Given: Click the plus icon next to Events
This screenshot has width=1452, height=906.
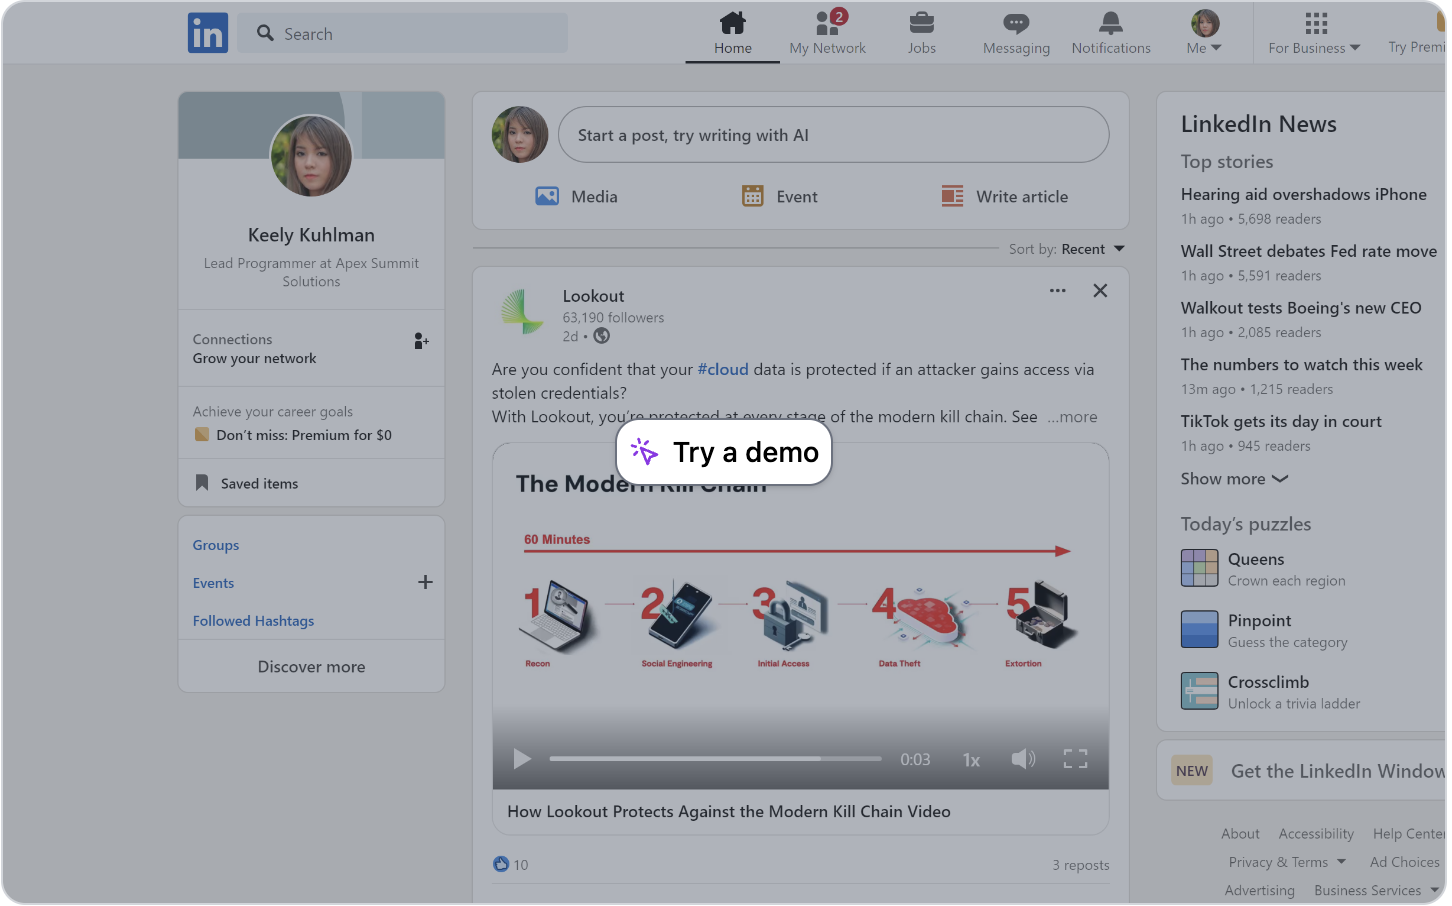Looking at the screenshot, I should tap(425, 582).
